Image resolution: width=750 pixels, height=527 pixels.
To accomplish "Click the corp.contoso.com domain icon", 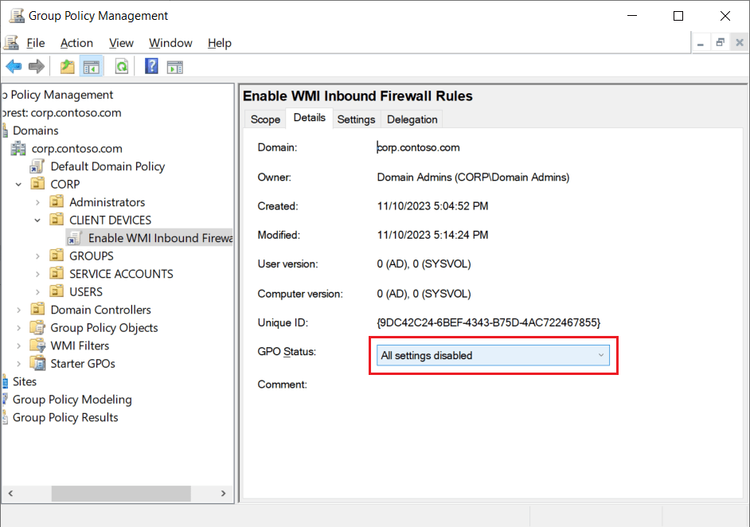I will click(18, 148).
